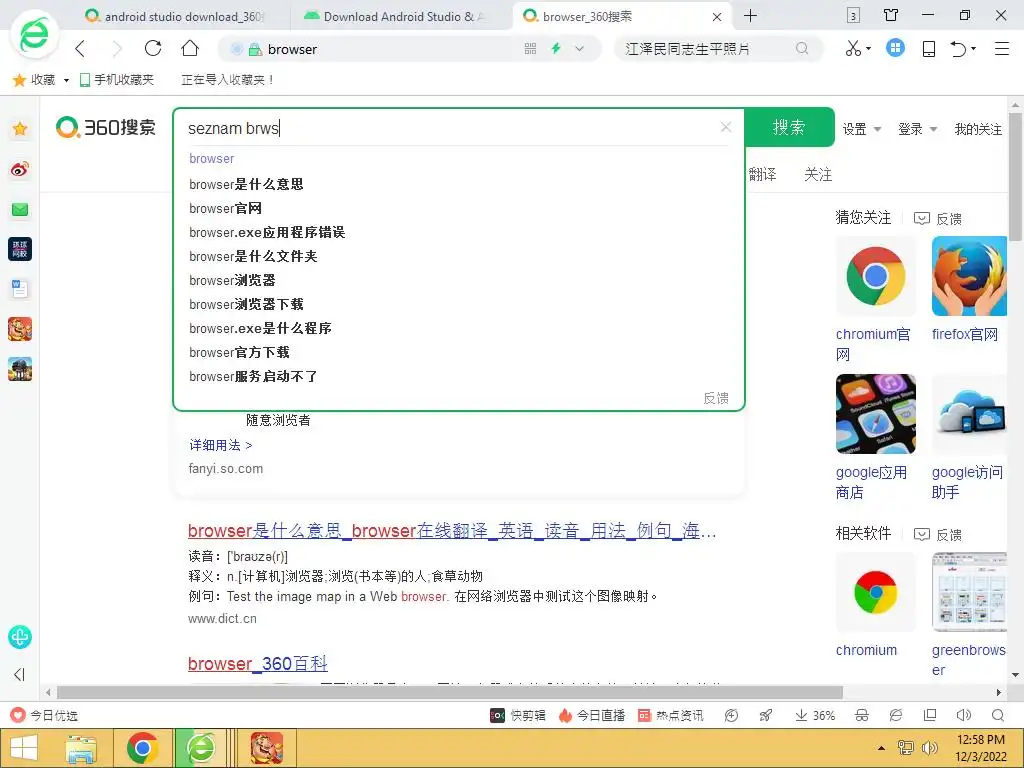Viewport: 1024px width, 768px height.
Task: Open 今日优选 in status bar
Action: click(44, 716)
